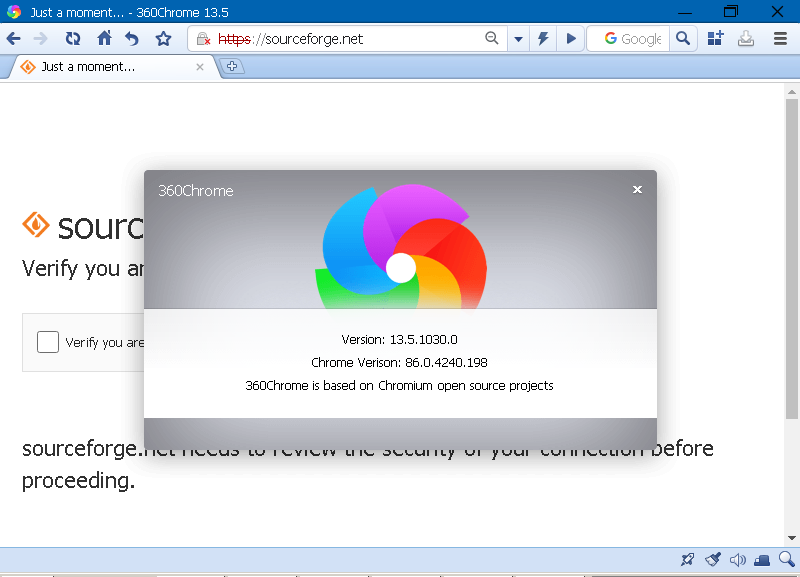Expand the address bar dropdown arrow
Image resolution: width=800 pixels, height=577 pixels.
point(518,39)
